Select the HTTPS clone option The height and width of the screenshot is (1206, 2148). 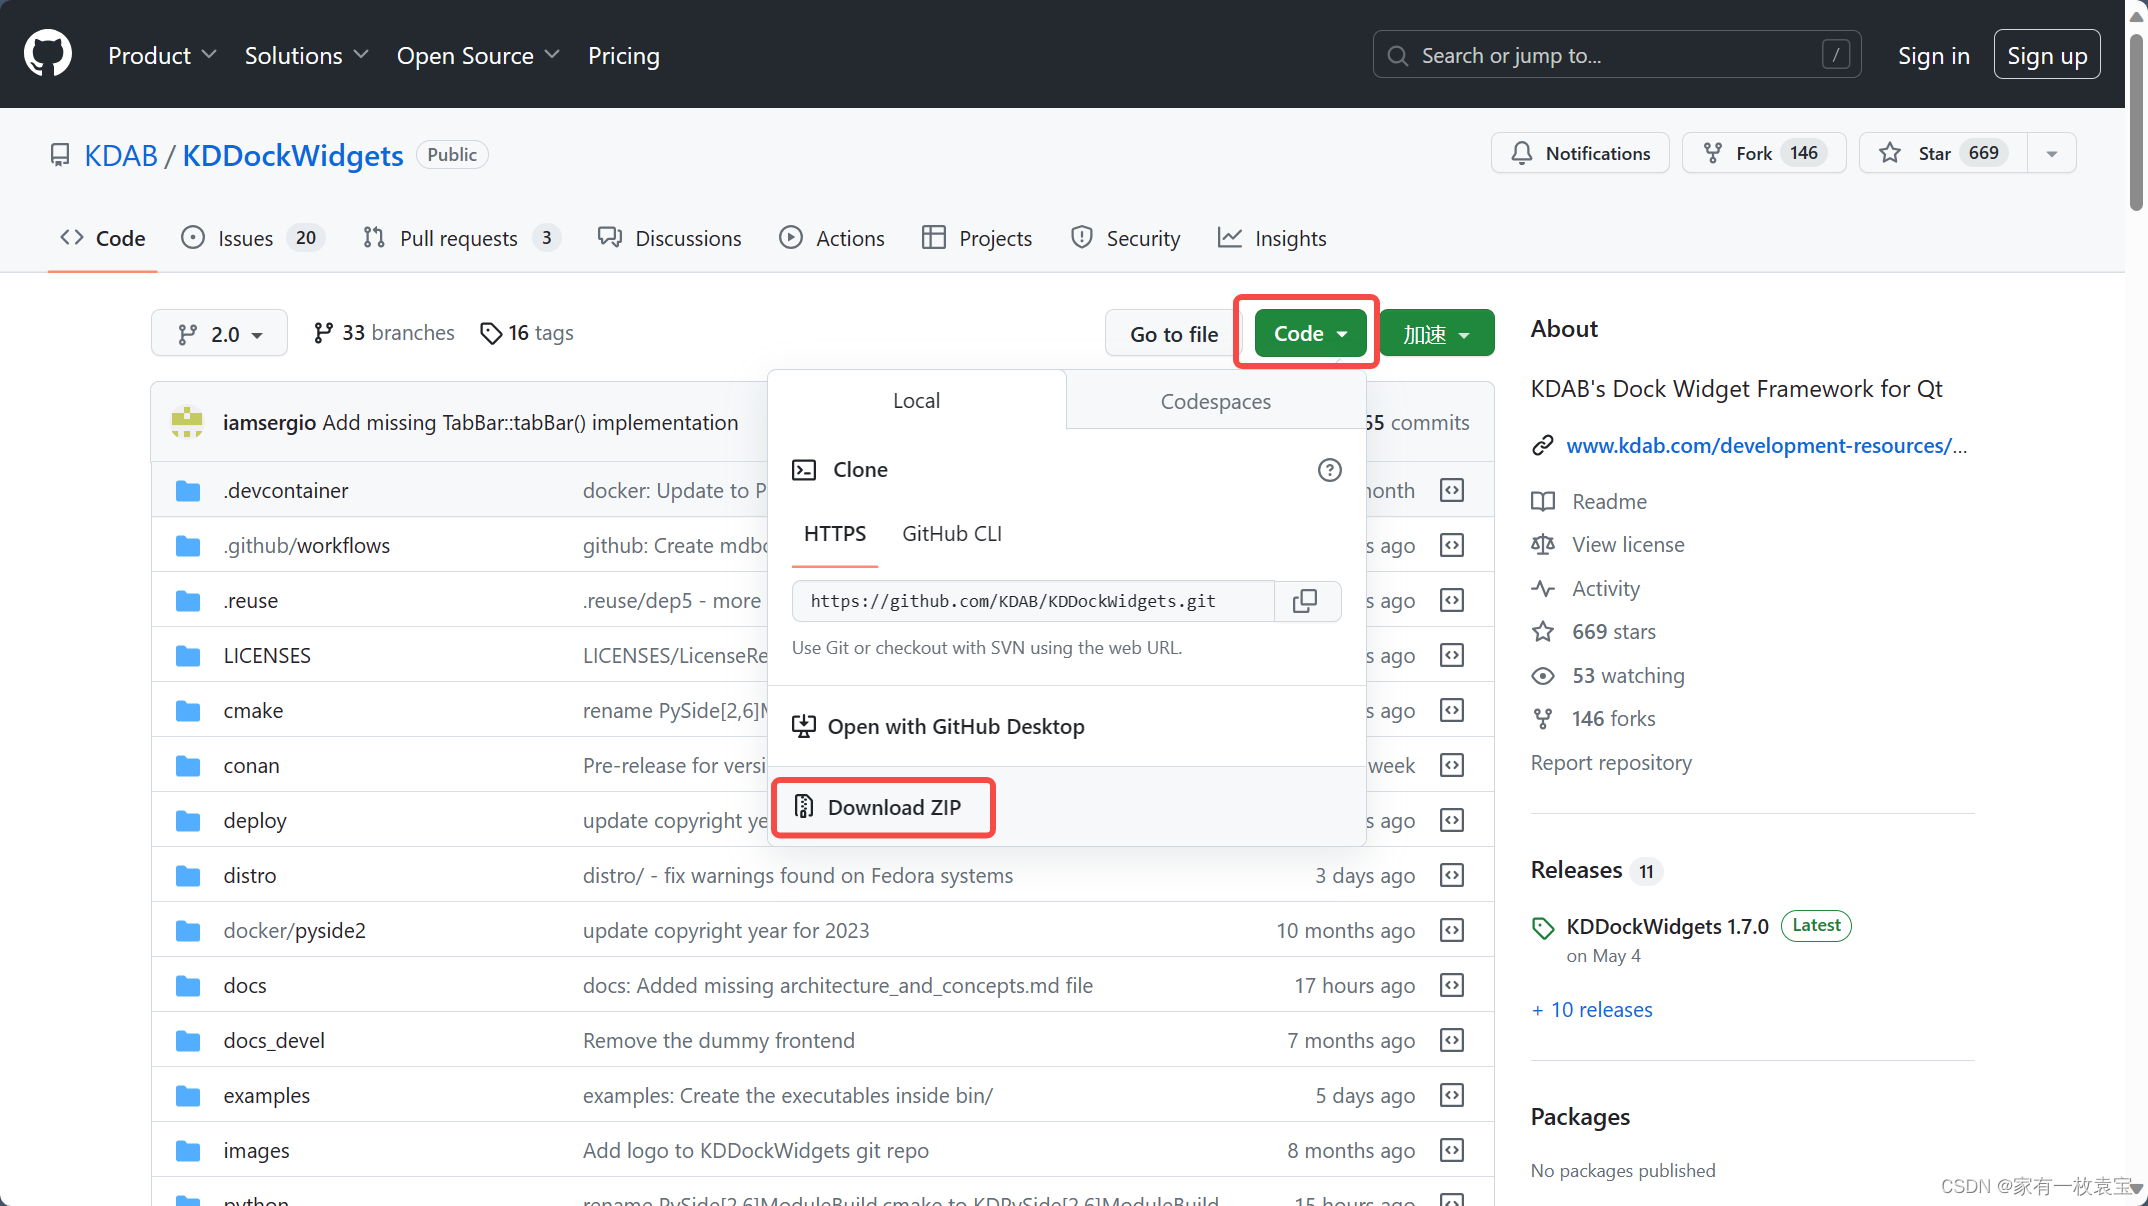[835, 534]
